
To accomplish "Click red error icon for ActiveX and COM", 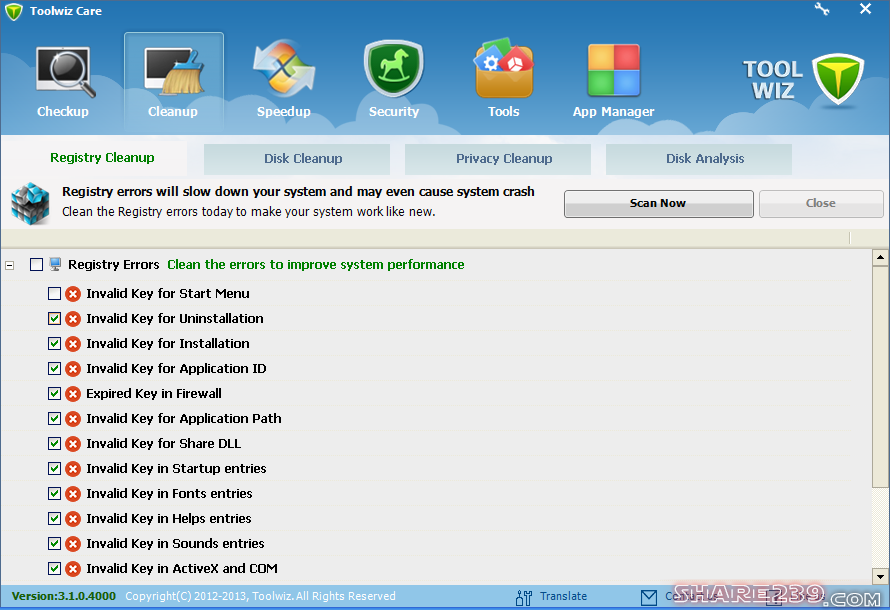I will pyautogui.click(x=73, y=569).
